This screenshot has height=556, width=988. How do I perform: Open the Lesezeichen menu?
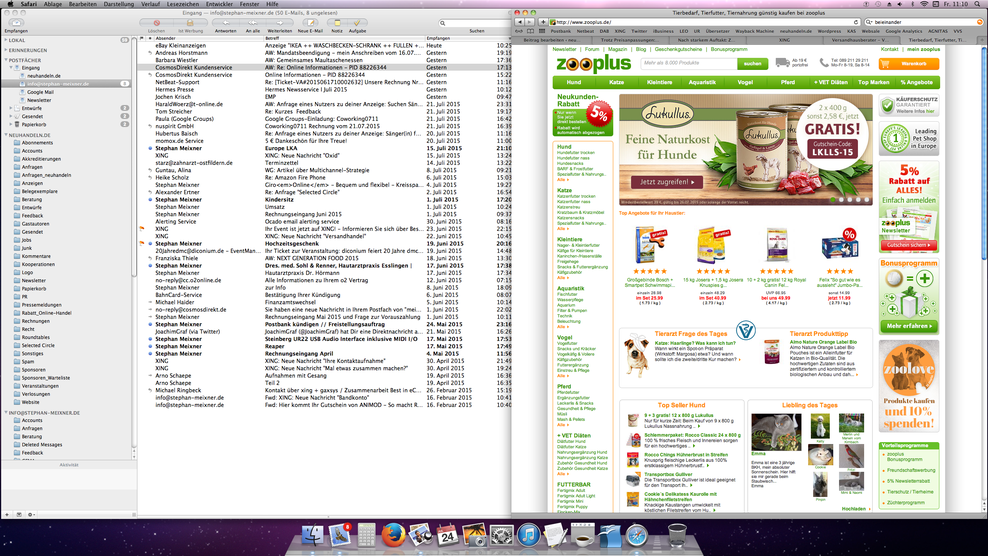coord(183,4)
